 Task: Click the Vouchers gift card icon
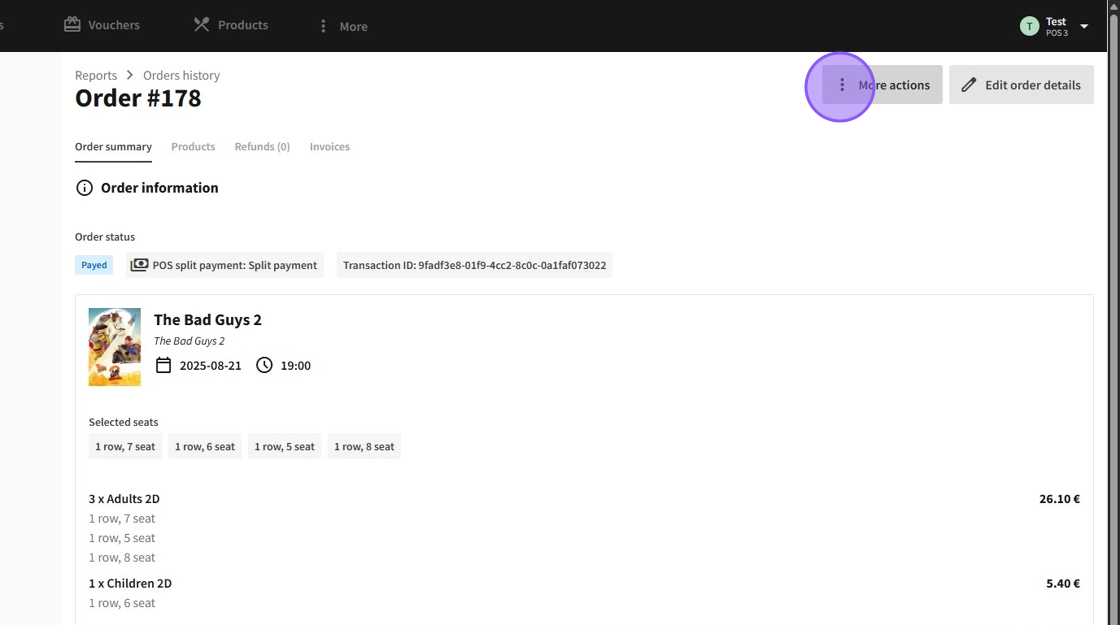click(72, 25)
